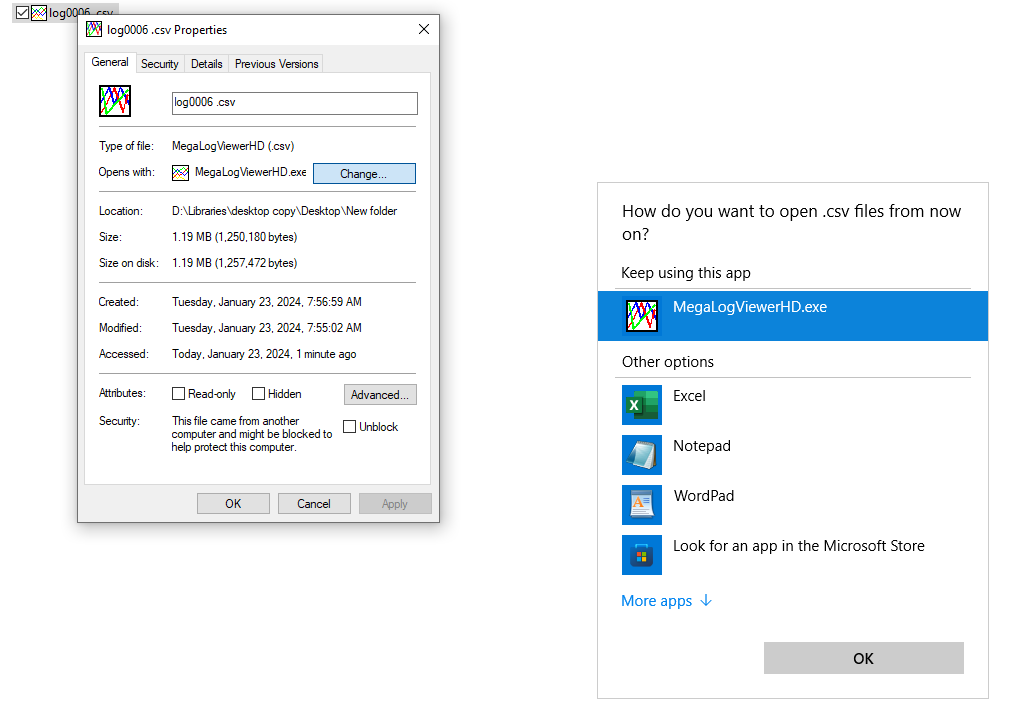Click the Microsoft Store icon

click(x=641, y=555)
